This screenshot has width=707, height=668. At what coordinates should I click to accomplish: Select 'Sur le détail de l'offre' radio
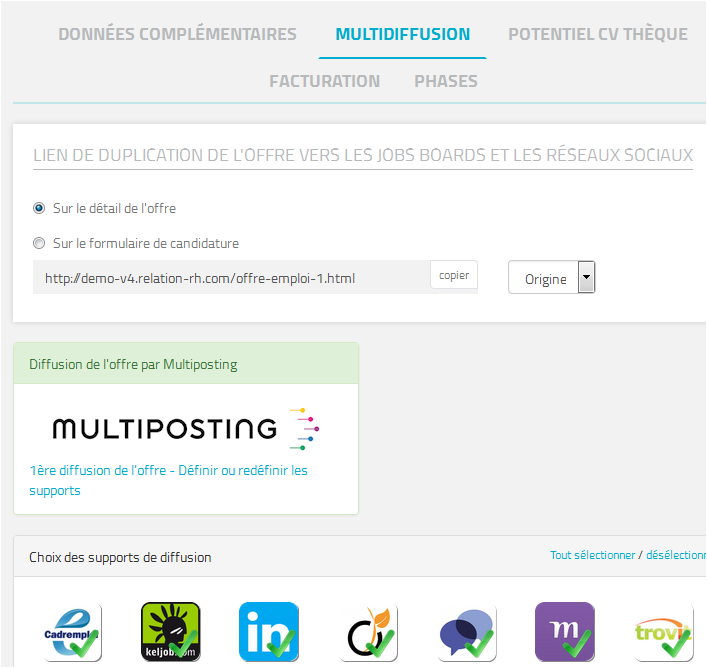tap(39, 208)
